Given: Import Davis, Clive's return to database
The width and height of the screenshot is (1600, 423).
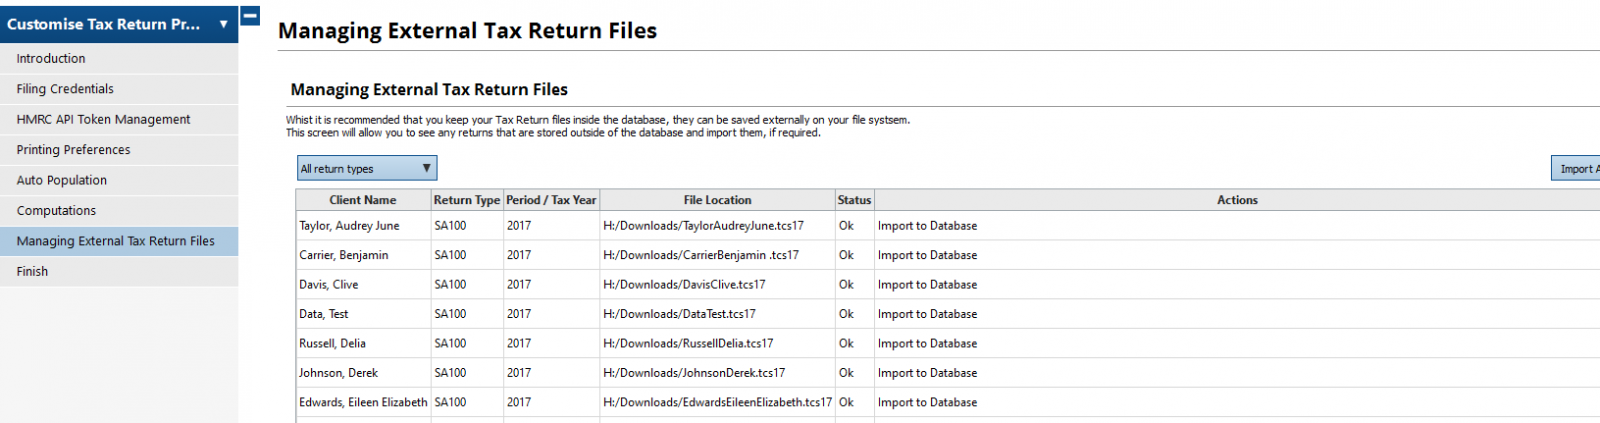Looking at the screenshot, I should 927,285.
